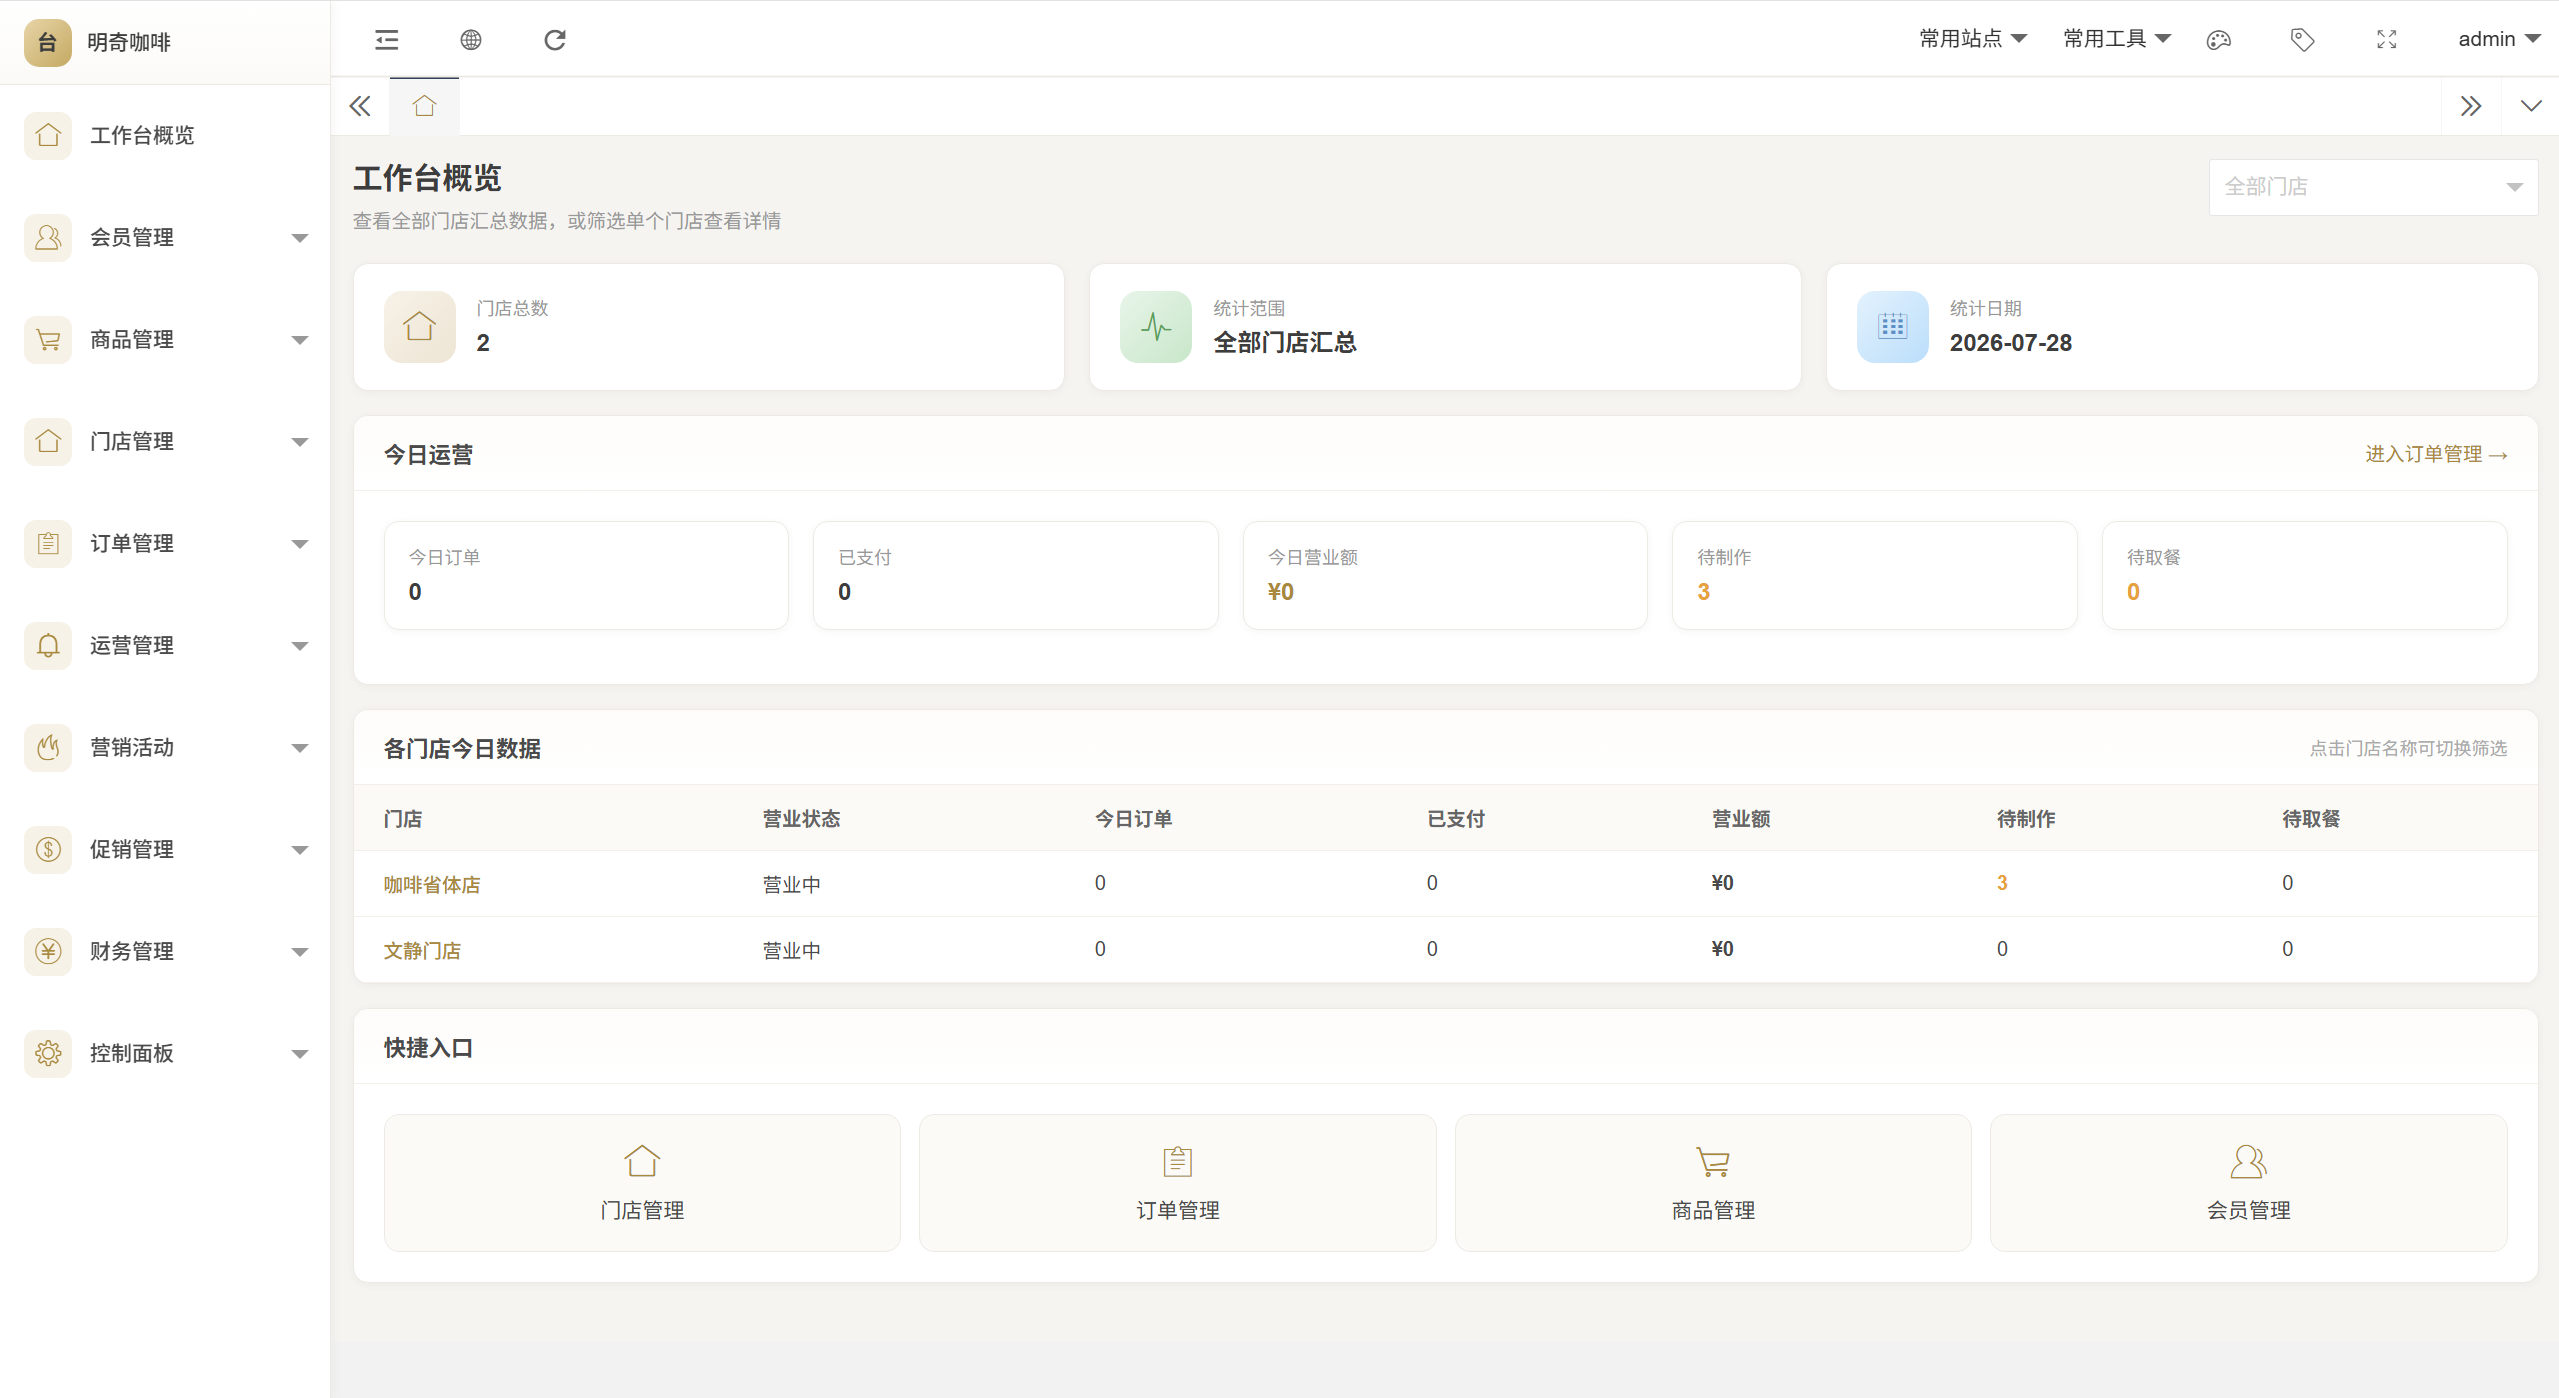Click the 已支付 stat card
The height and width of the screenshot is (1398, 2559).
(x=1015, y=575)
